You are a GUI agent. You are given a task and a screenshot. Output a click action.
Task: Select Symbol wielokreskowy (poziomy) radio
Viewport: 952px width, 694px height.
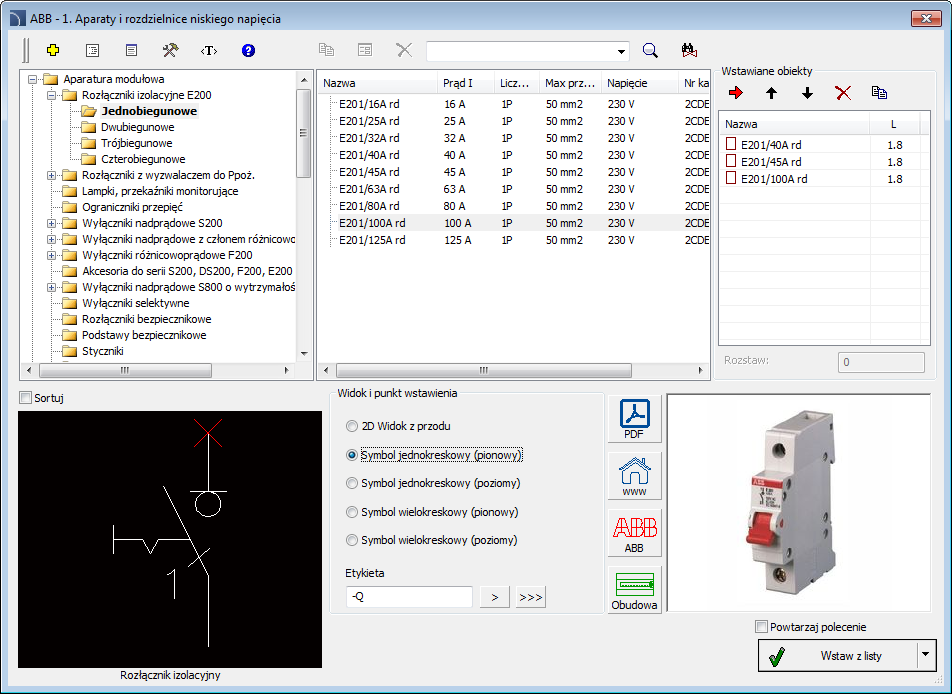click(x=352, y=540)
